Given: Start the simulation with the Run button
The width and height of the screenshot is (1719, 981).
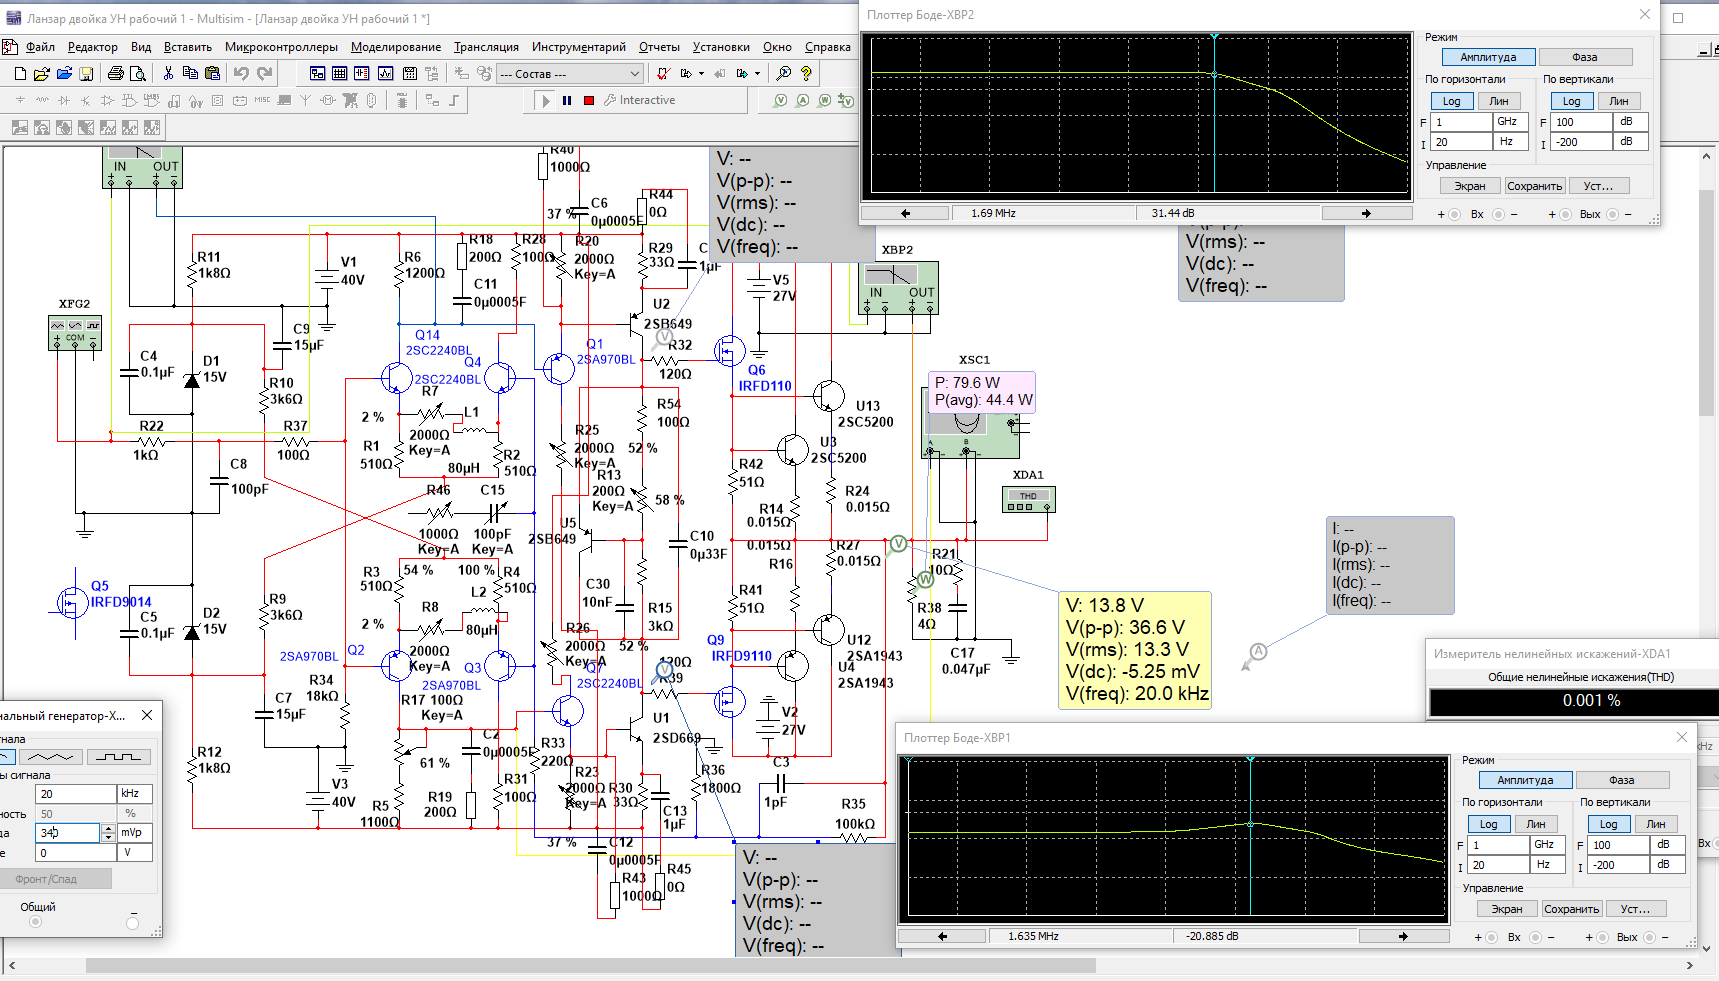Looking at the screenshot, I should click(x=545, y=100).
